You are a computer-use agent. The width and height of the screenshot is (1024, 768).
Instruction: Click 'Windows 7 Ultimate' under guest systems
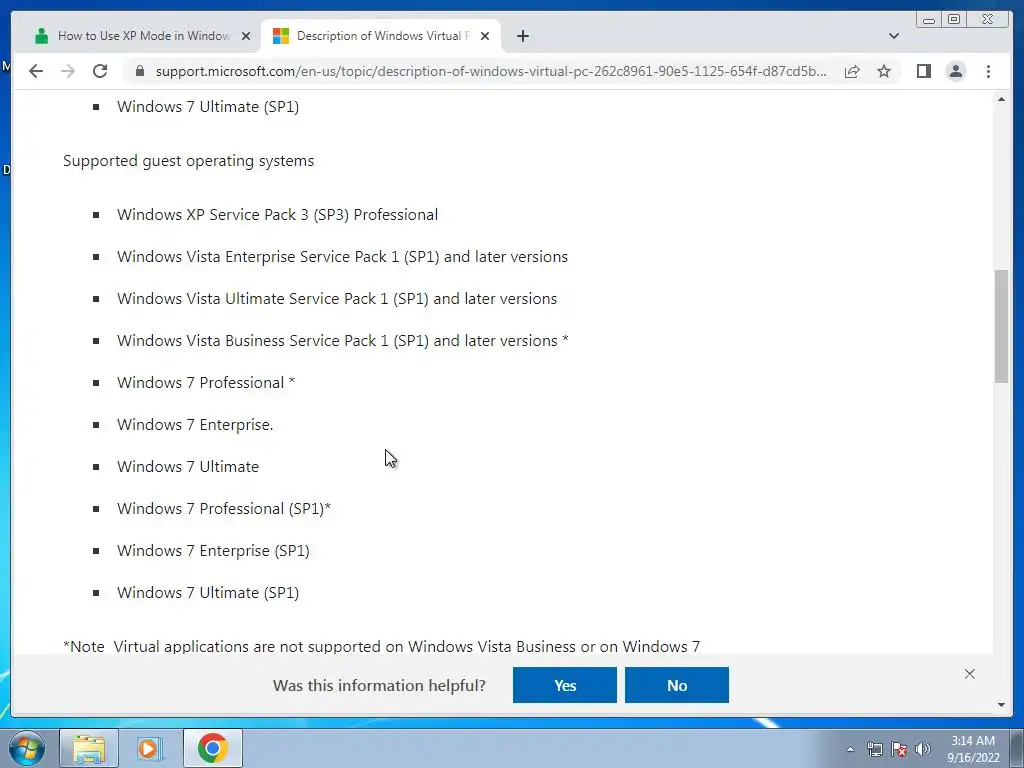[x=188, y=466]
